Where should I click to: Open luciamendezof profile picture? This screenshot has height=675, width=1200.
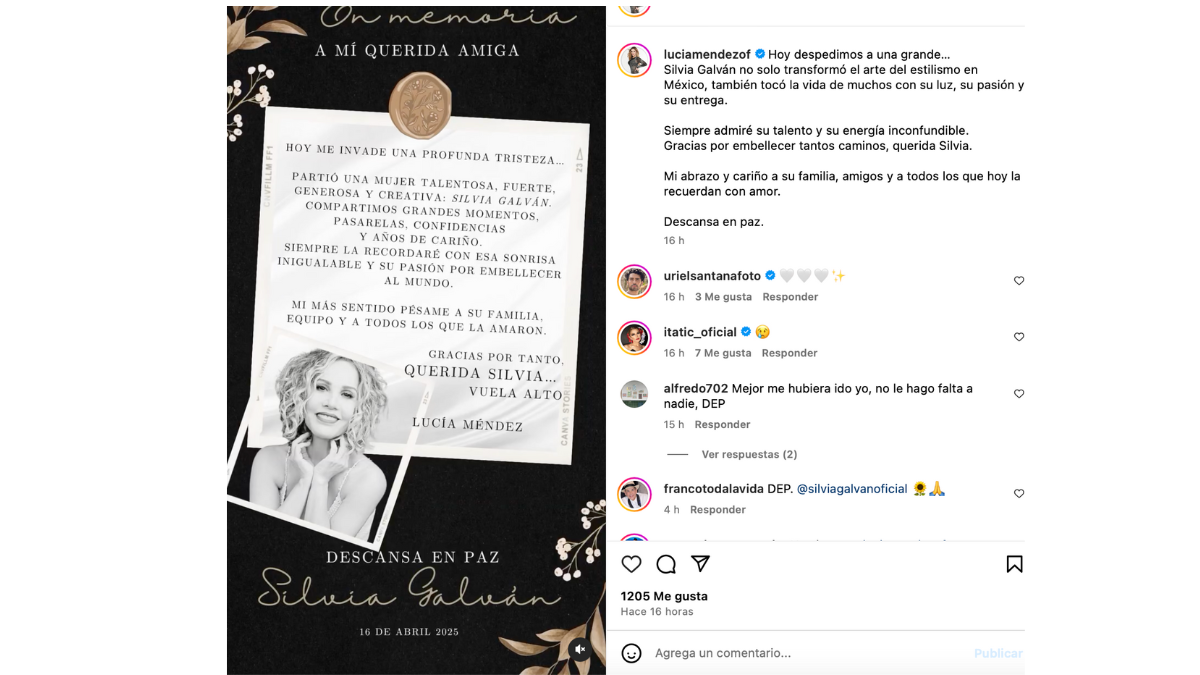pyautogui.click(x=634, y=60)
